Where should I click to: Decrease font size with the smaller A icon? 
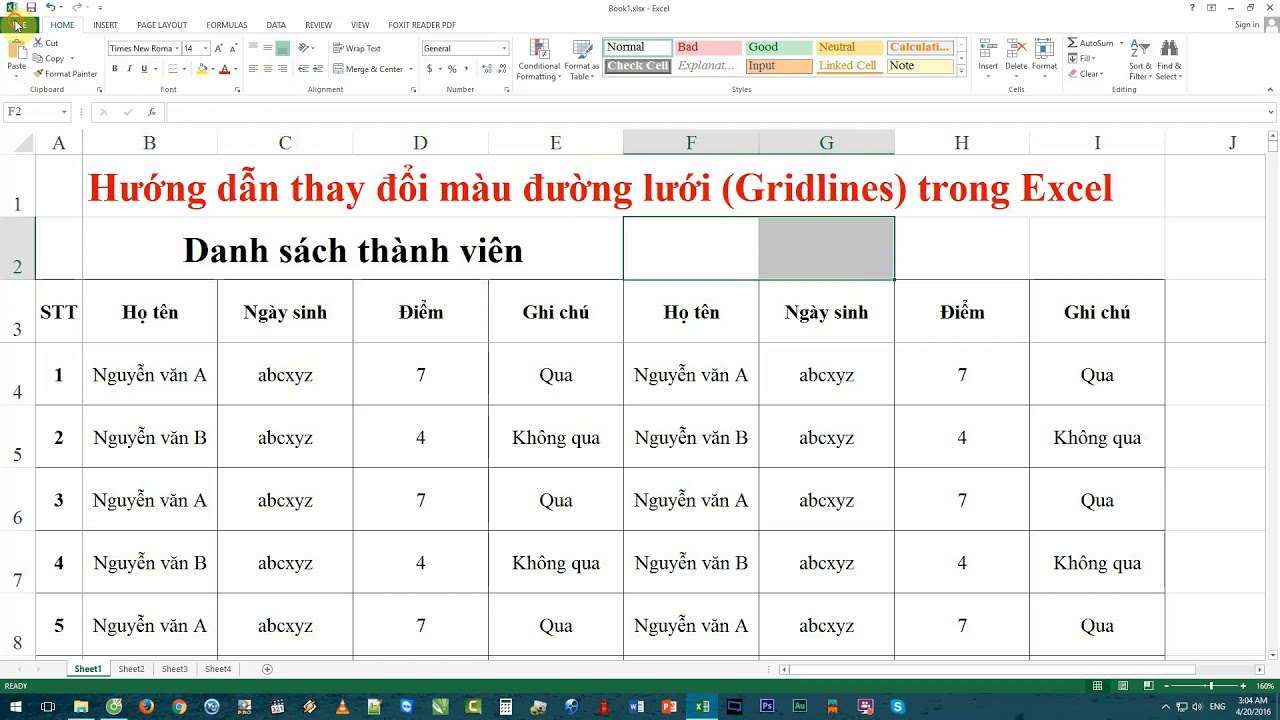(x=233, y=48)
